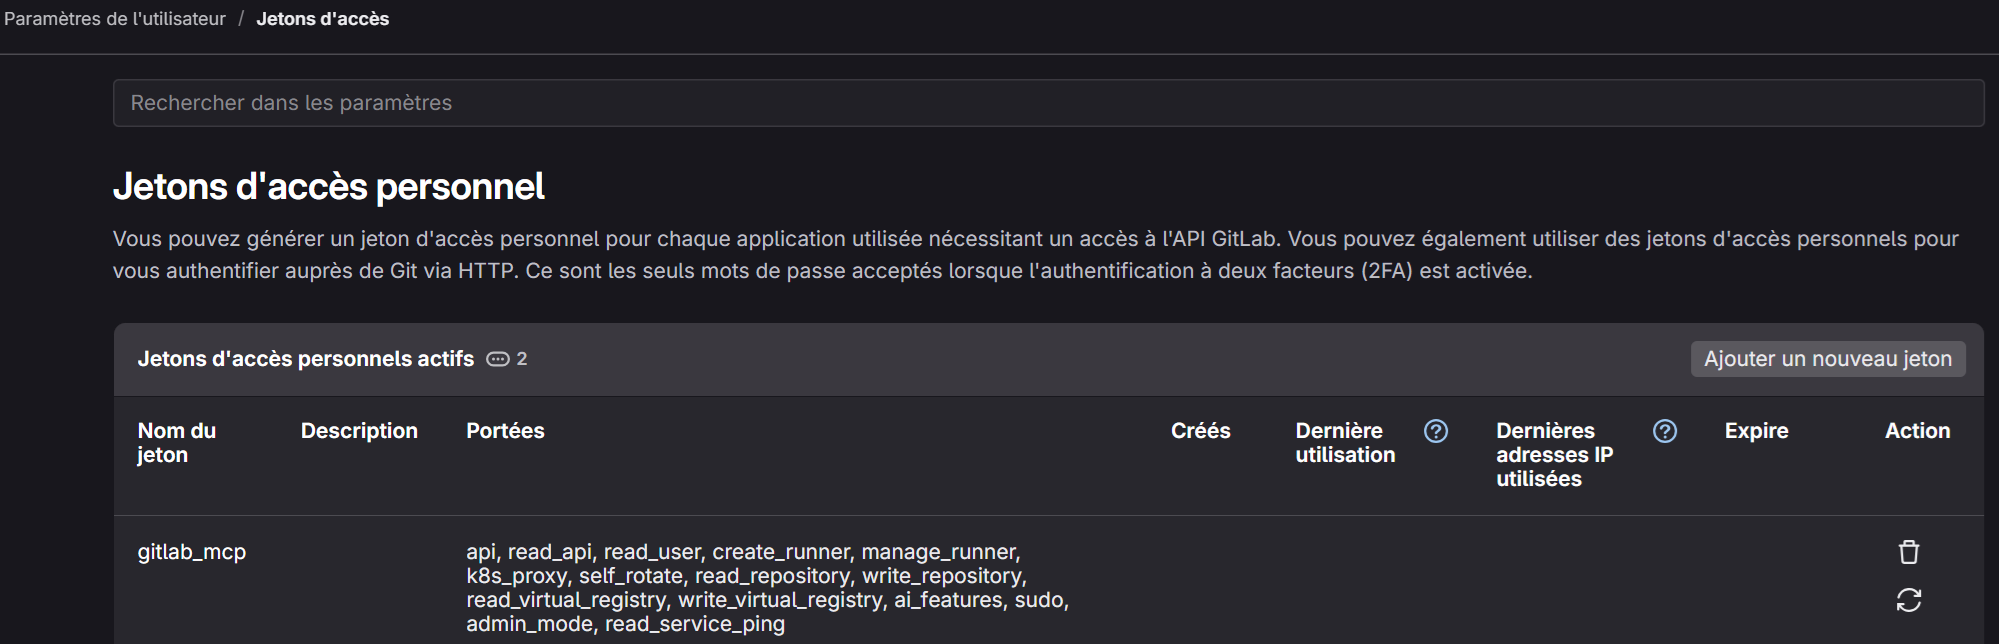The width and height of the screenshot is (1999, 644).
Task: Open the help icon beside Dernières adresses IP utilisées
Action: point(1665,431)
